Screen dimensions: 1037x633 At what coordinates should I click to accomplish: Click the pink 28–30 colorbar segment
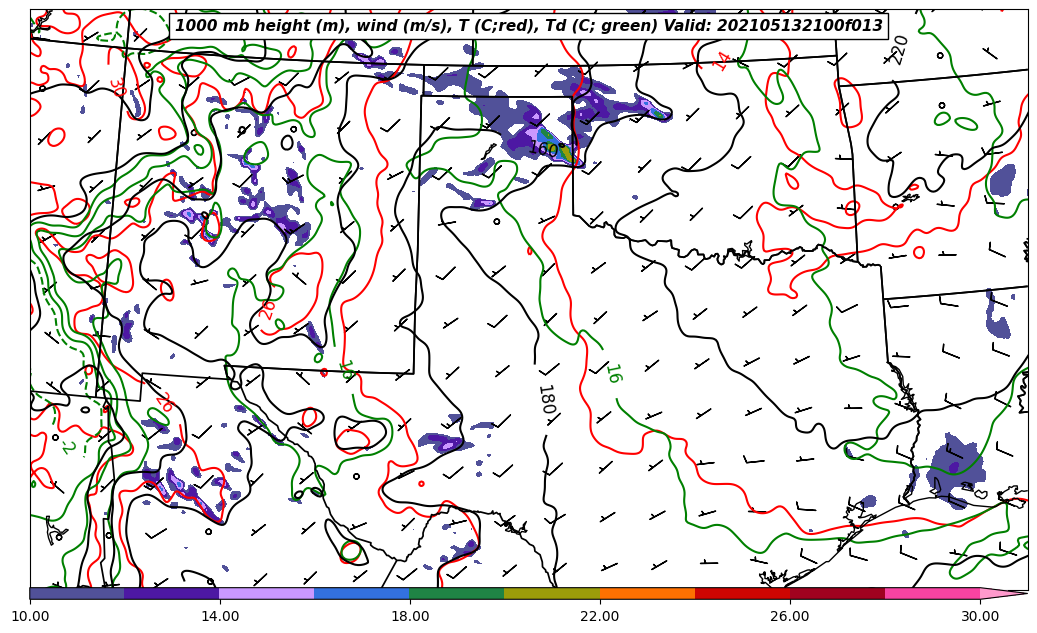pos(932,593)
